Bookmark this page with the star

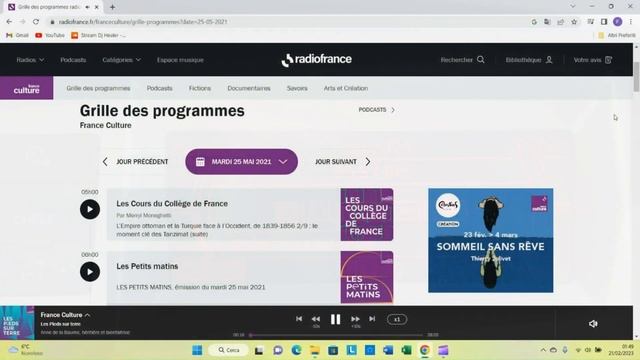[x=574, y=22]
